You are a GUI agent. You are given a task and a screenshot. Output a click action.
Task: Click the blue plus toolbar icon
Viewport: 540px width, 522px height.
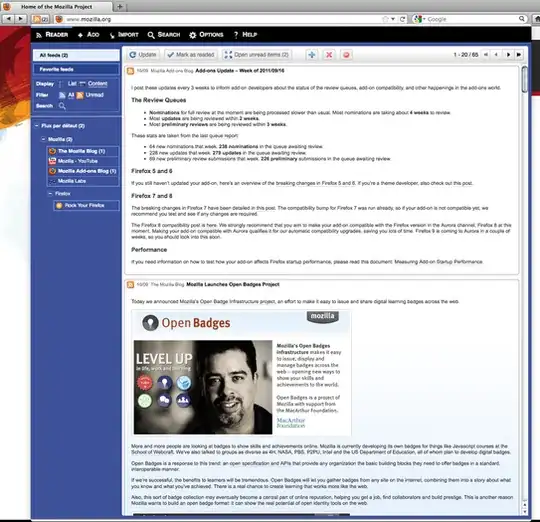pyautogui.click(x=312, y=55)
